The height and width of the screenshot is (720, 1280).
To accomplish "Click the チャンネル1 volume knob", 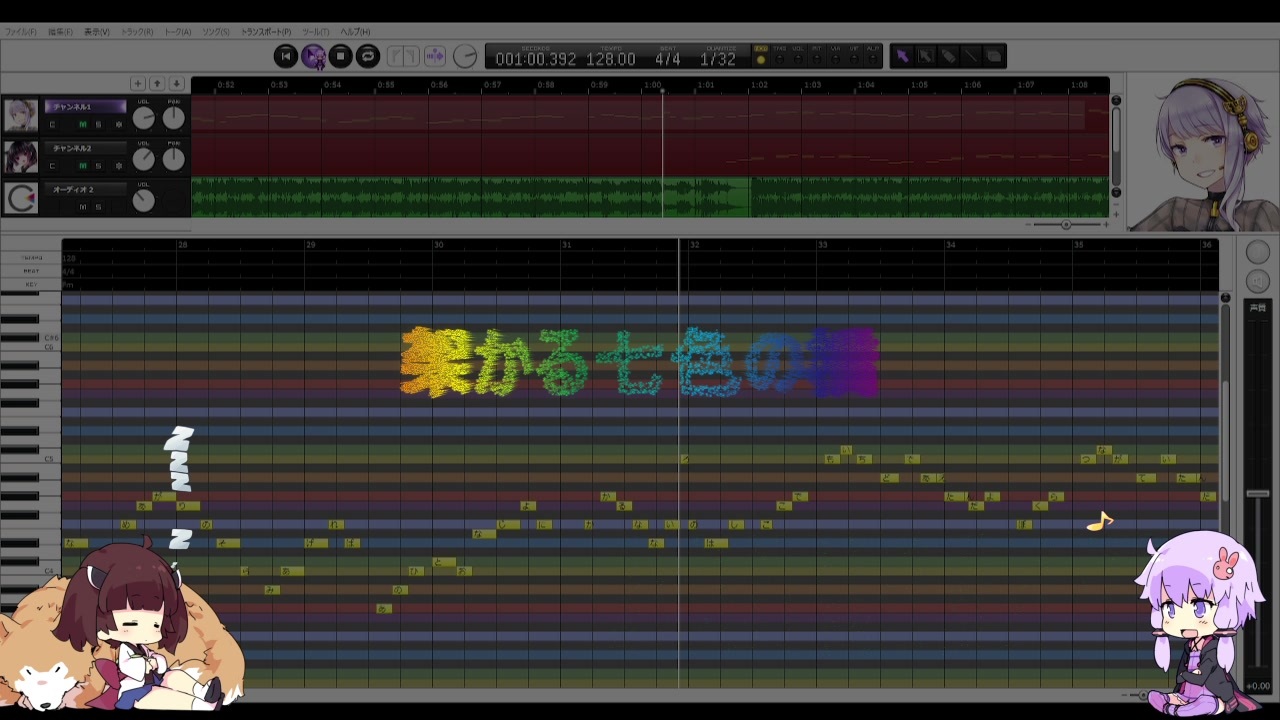I will pos(144,119).
